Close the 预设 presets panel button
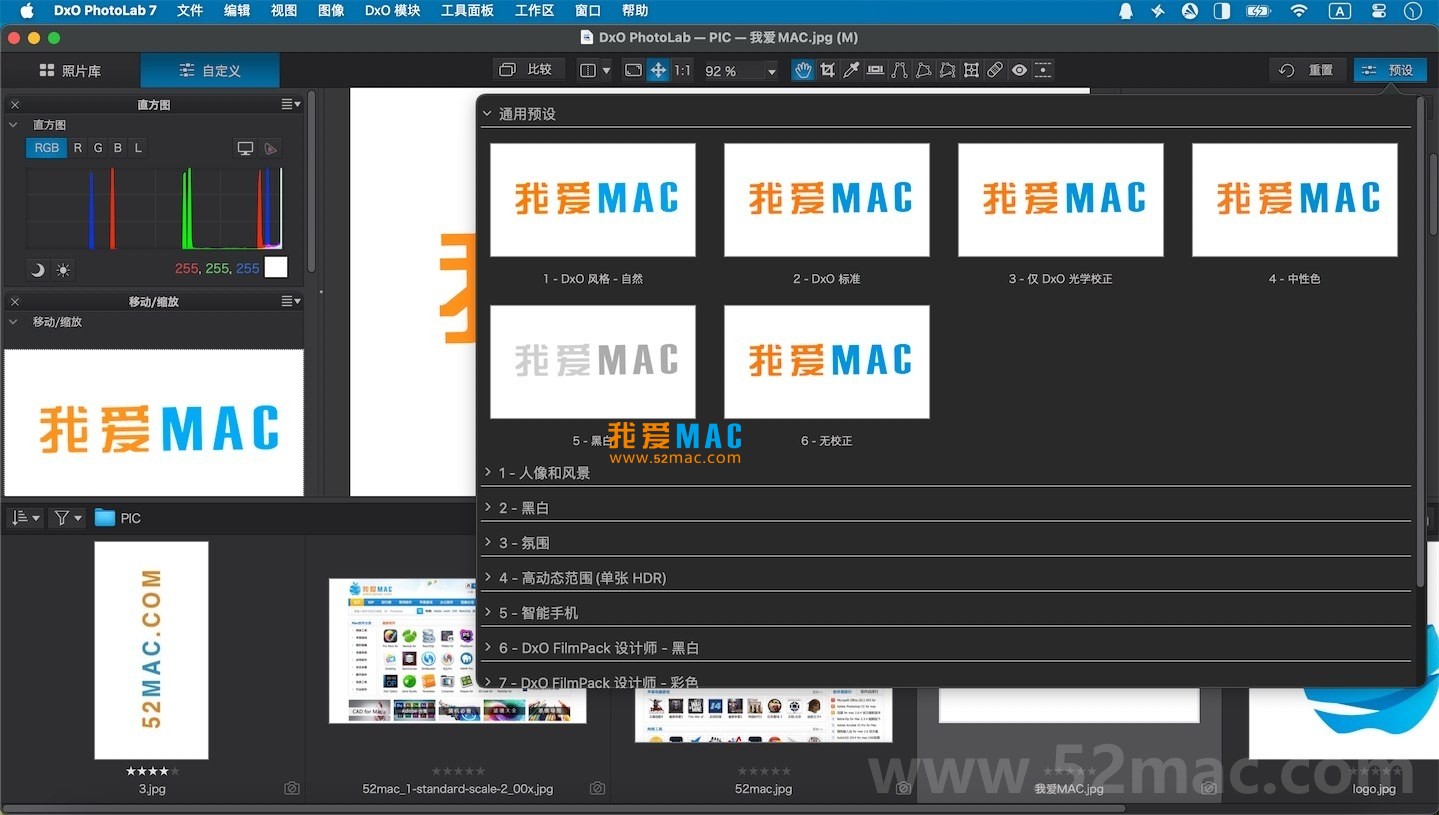Viewport: 1439px width, 815px height. click(x=1388, y=70)
